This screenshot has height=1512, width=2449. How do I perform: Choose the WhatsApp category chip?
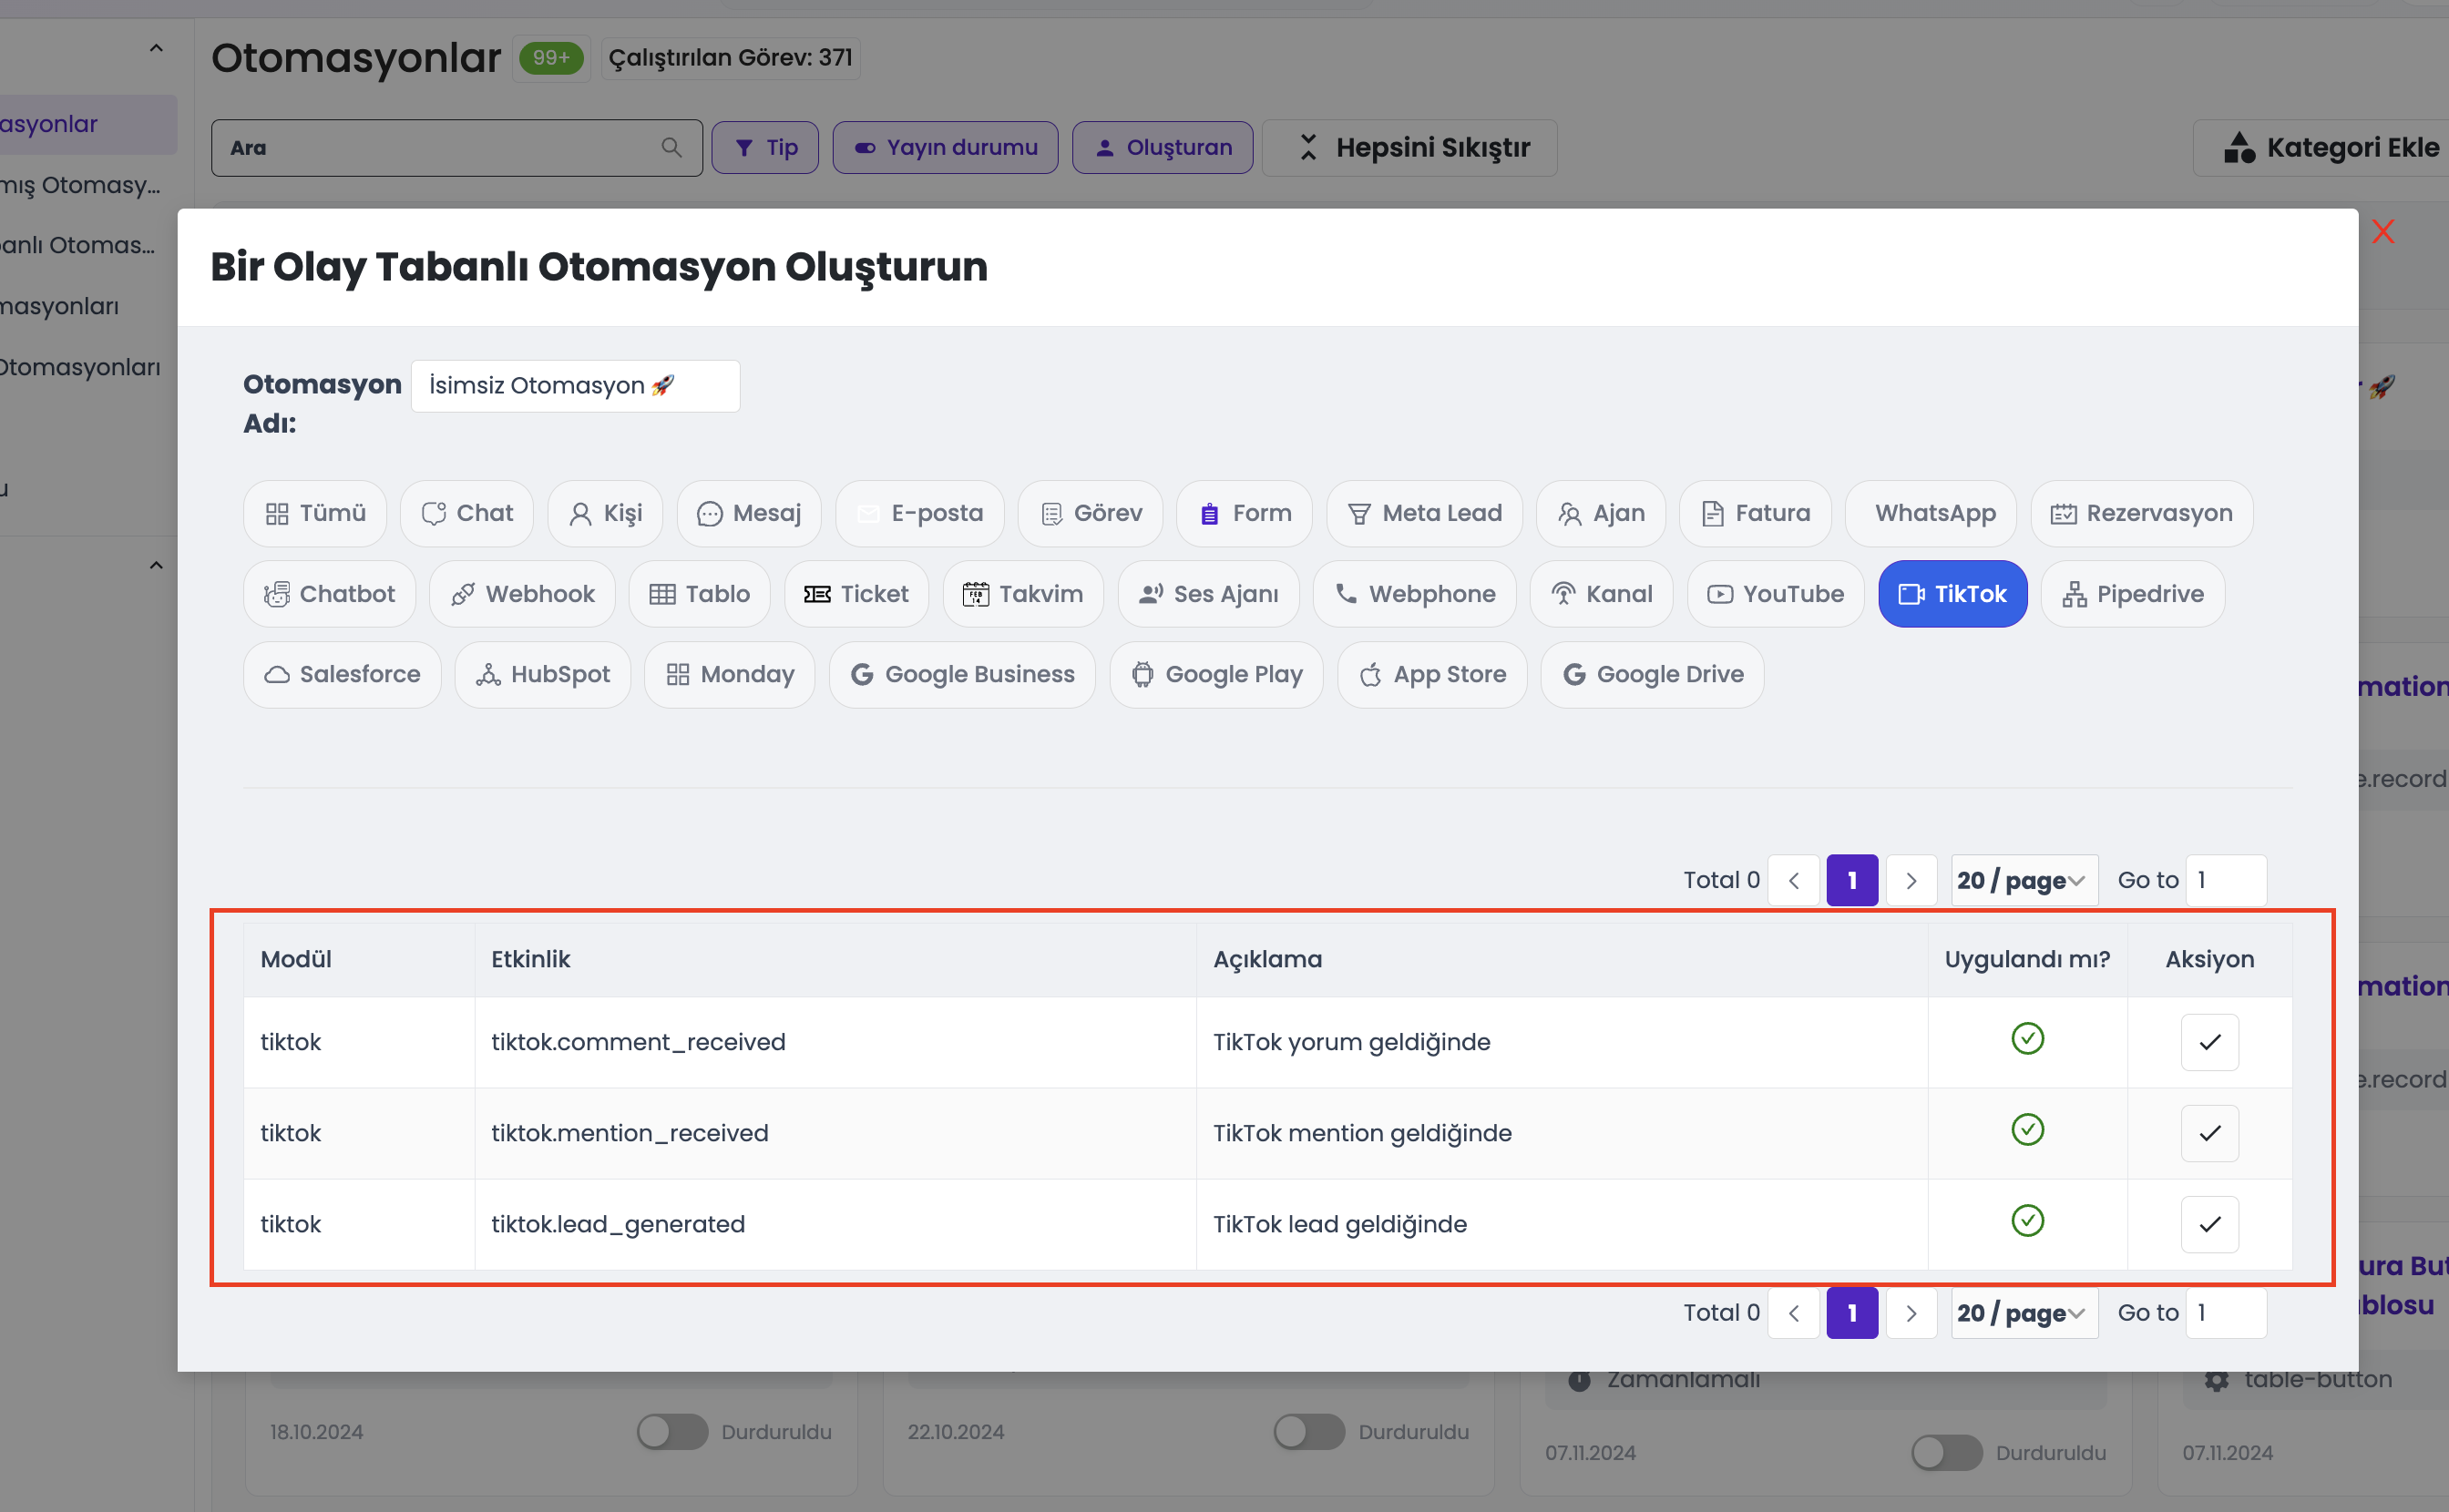pos(1931,513)
